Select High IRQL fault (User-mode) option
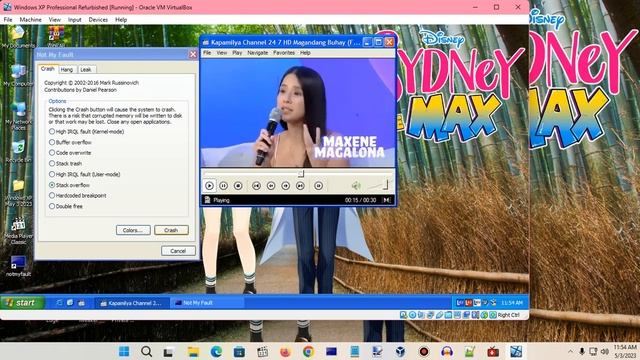640x360 pixels. 84,174
